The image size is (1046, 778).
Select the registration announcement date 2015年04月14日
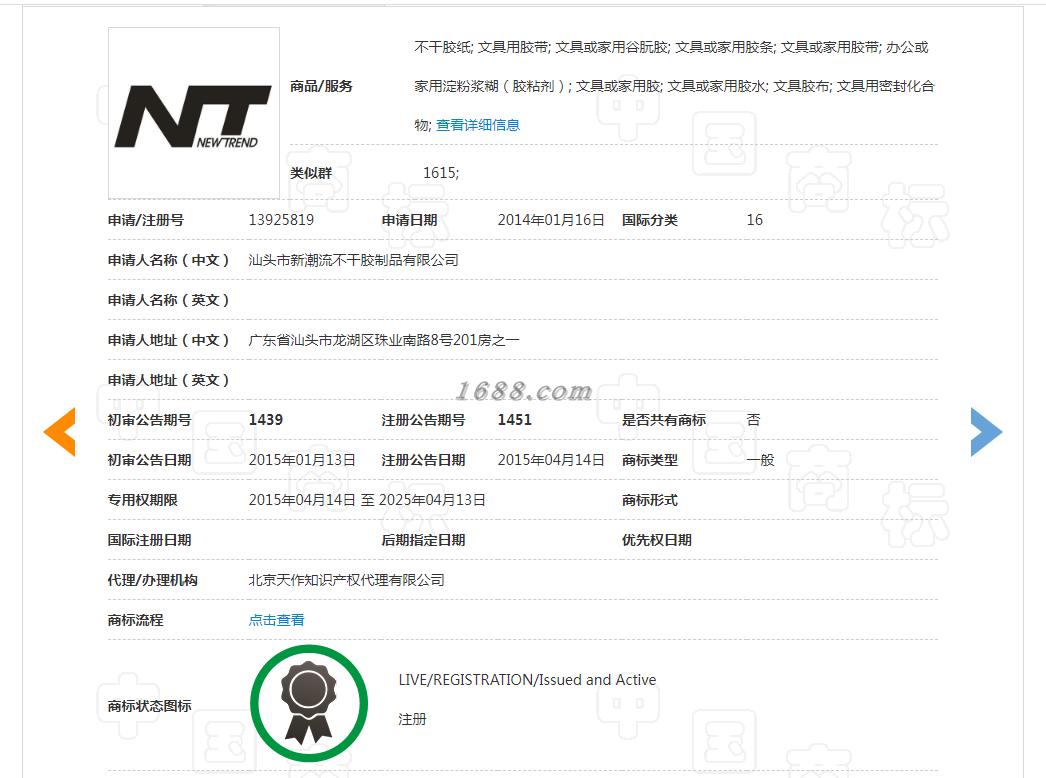[x=551, y=460]
